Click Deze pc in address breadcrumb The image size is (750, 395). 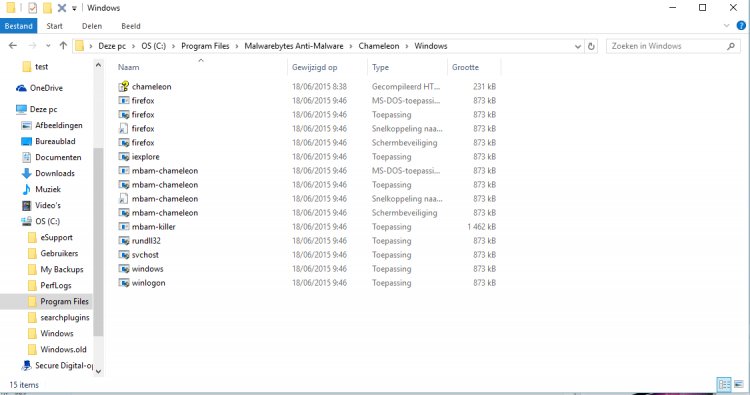point(112,46)
